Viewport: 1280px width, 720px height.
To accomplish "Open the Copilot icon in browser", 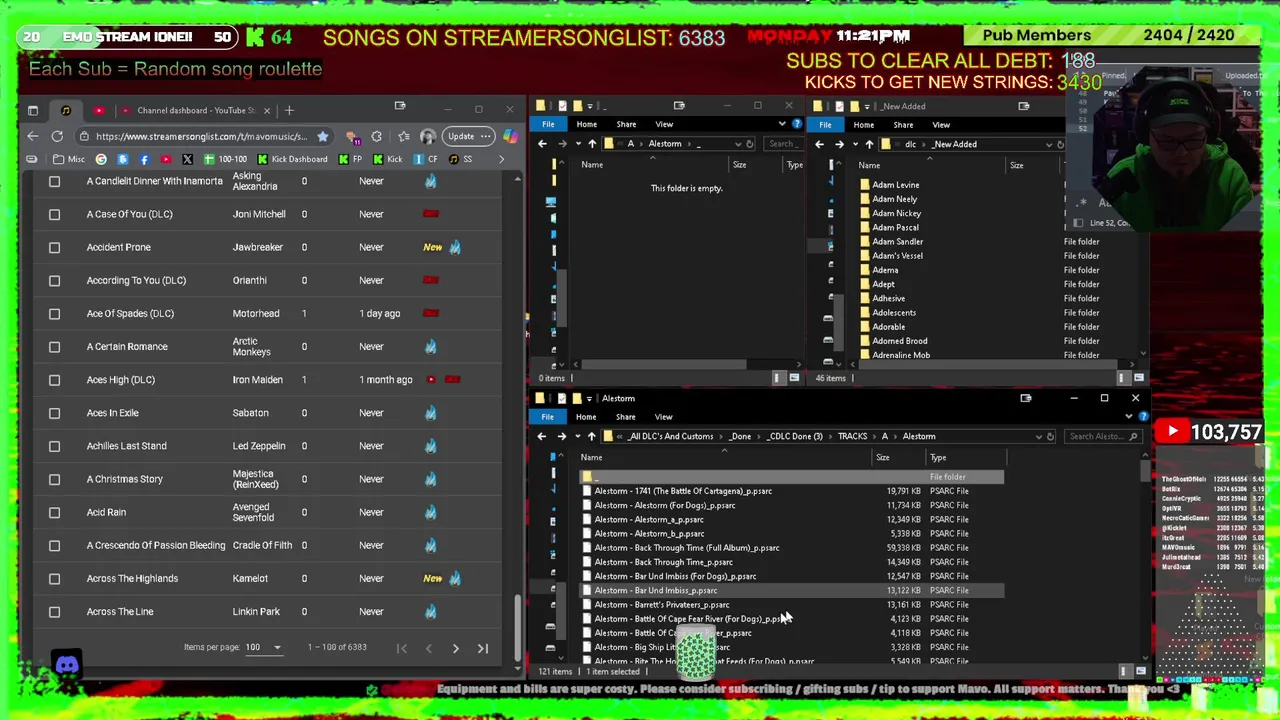I will click(513, 136).
